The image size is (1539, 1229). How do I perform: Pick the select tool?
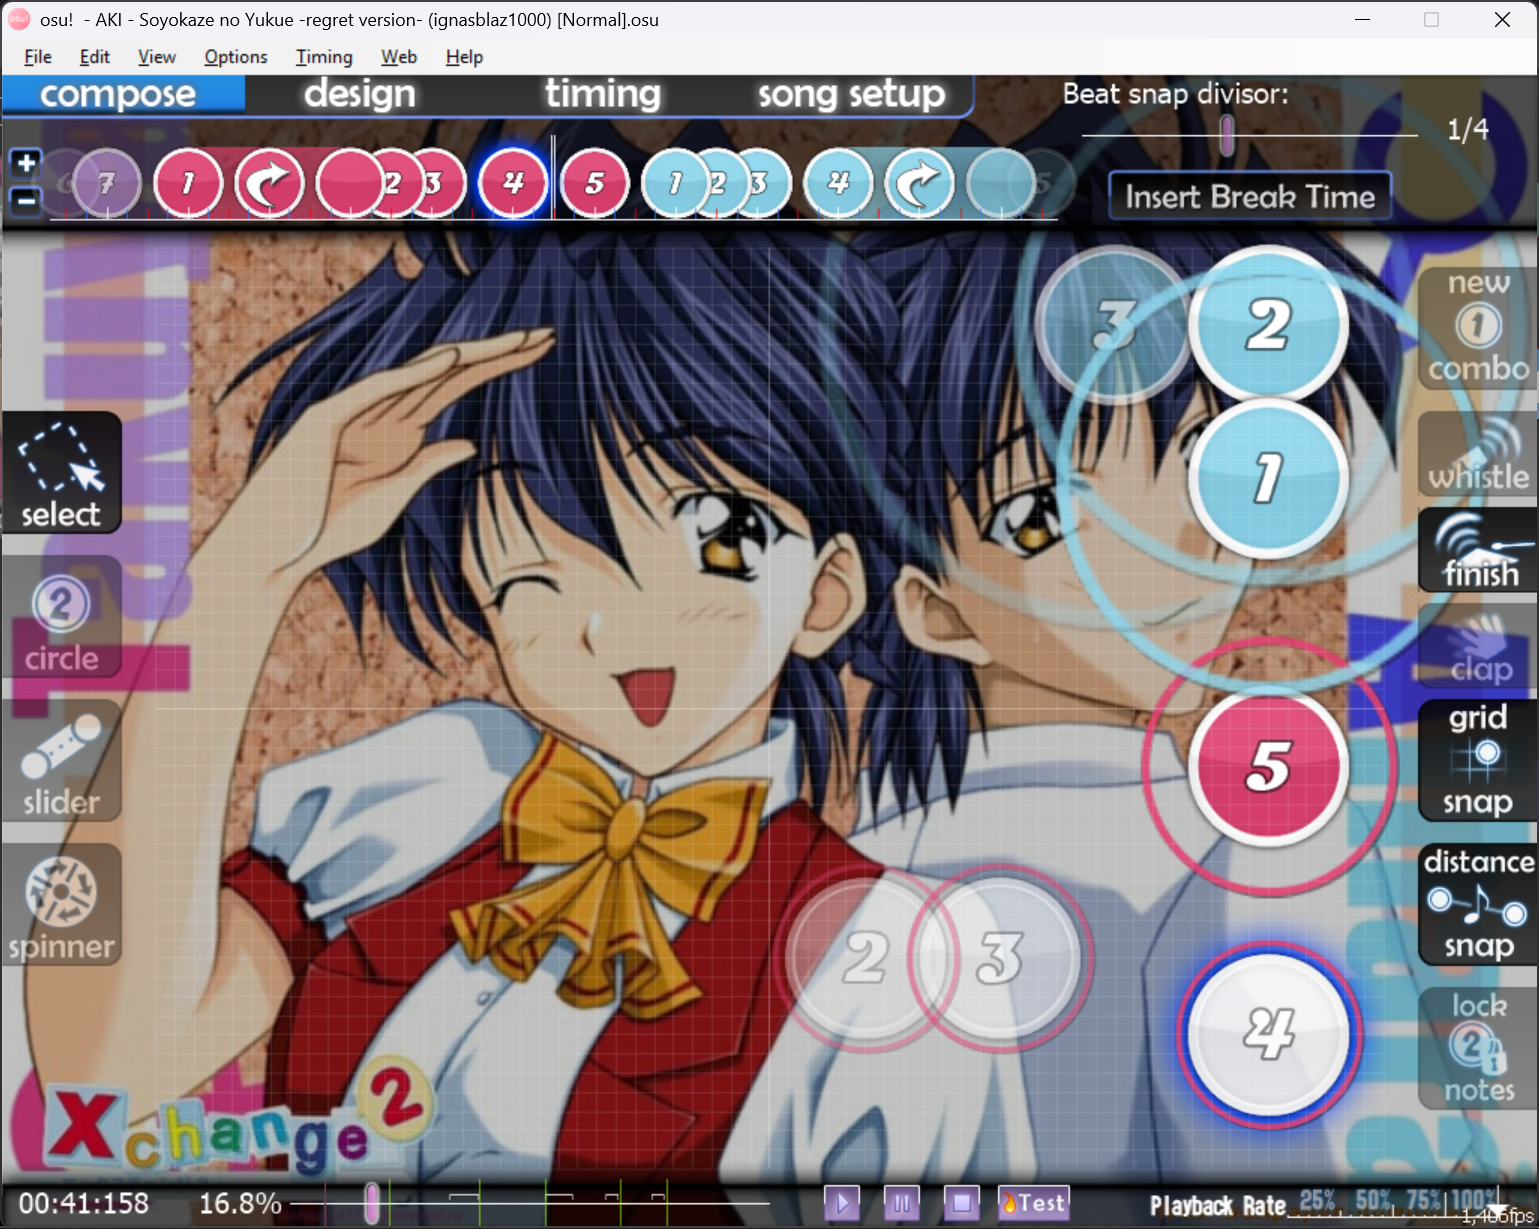(x=61, y=474)
